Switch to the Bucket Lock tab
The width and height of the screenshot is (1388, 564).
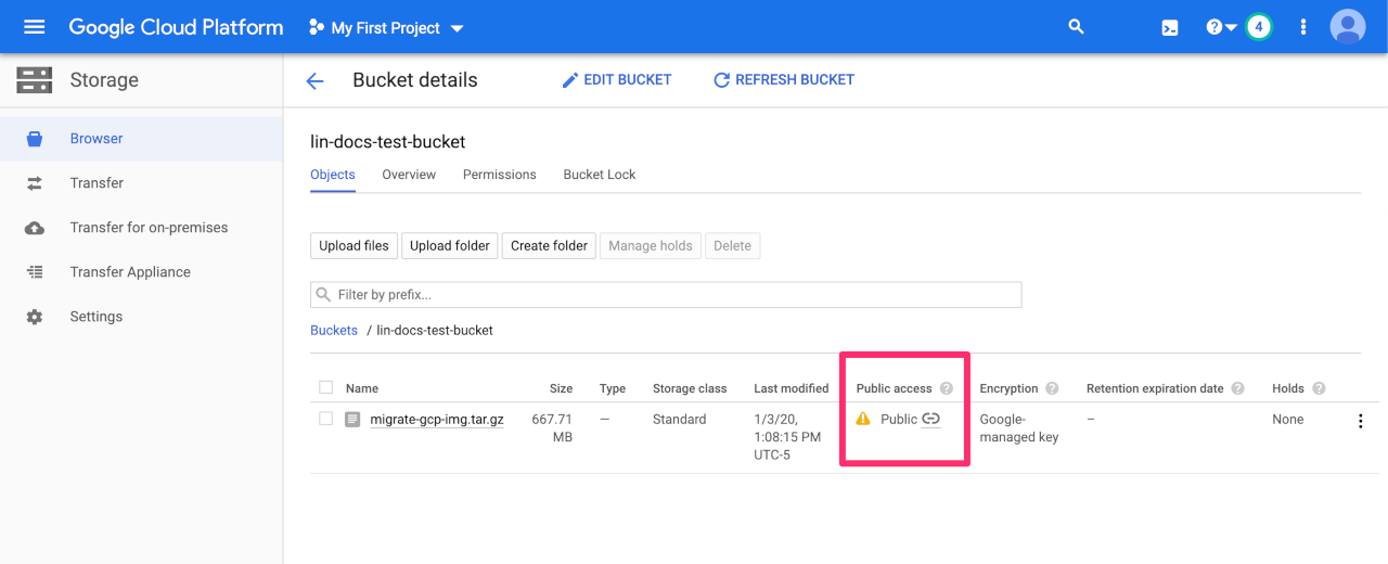click(599, 174)
